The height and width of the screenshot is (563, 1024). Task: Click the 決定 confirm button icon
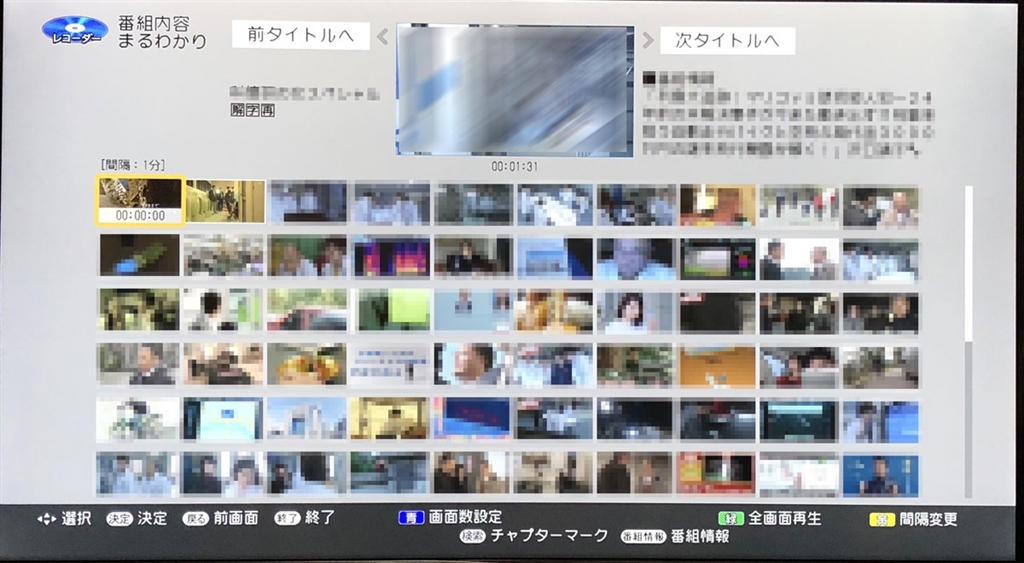click(120, 519)
